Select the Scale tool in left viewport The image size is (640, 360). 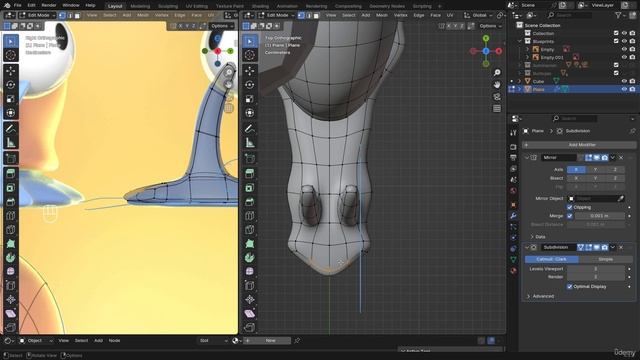pyautogui.click(x=11, y=99)
